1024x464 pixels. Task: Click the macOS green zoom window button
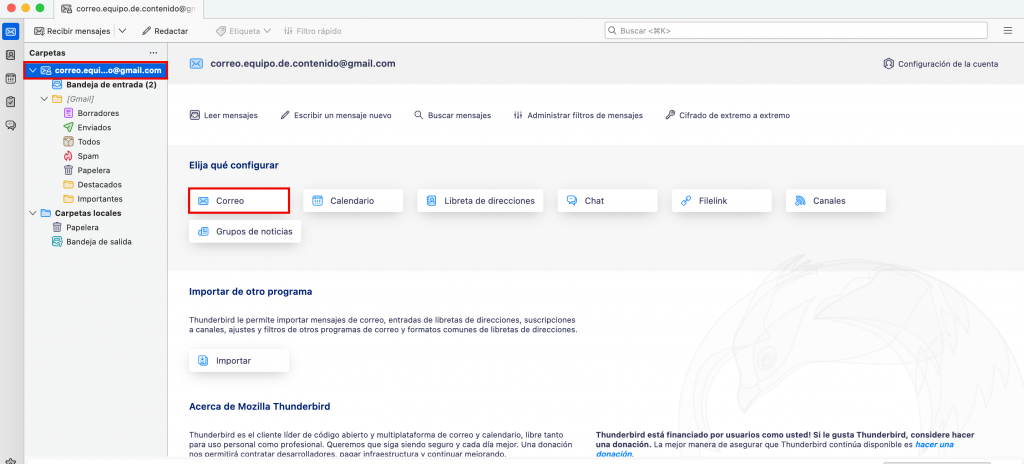tap(40, 8)
